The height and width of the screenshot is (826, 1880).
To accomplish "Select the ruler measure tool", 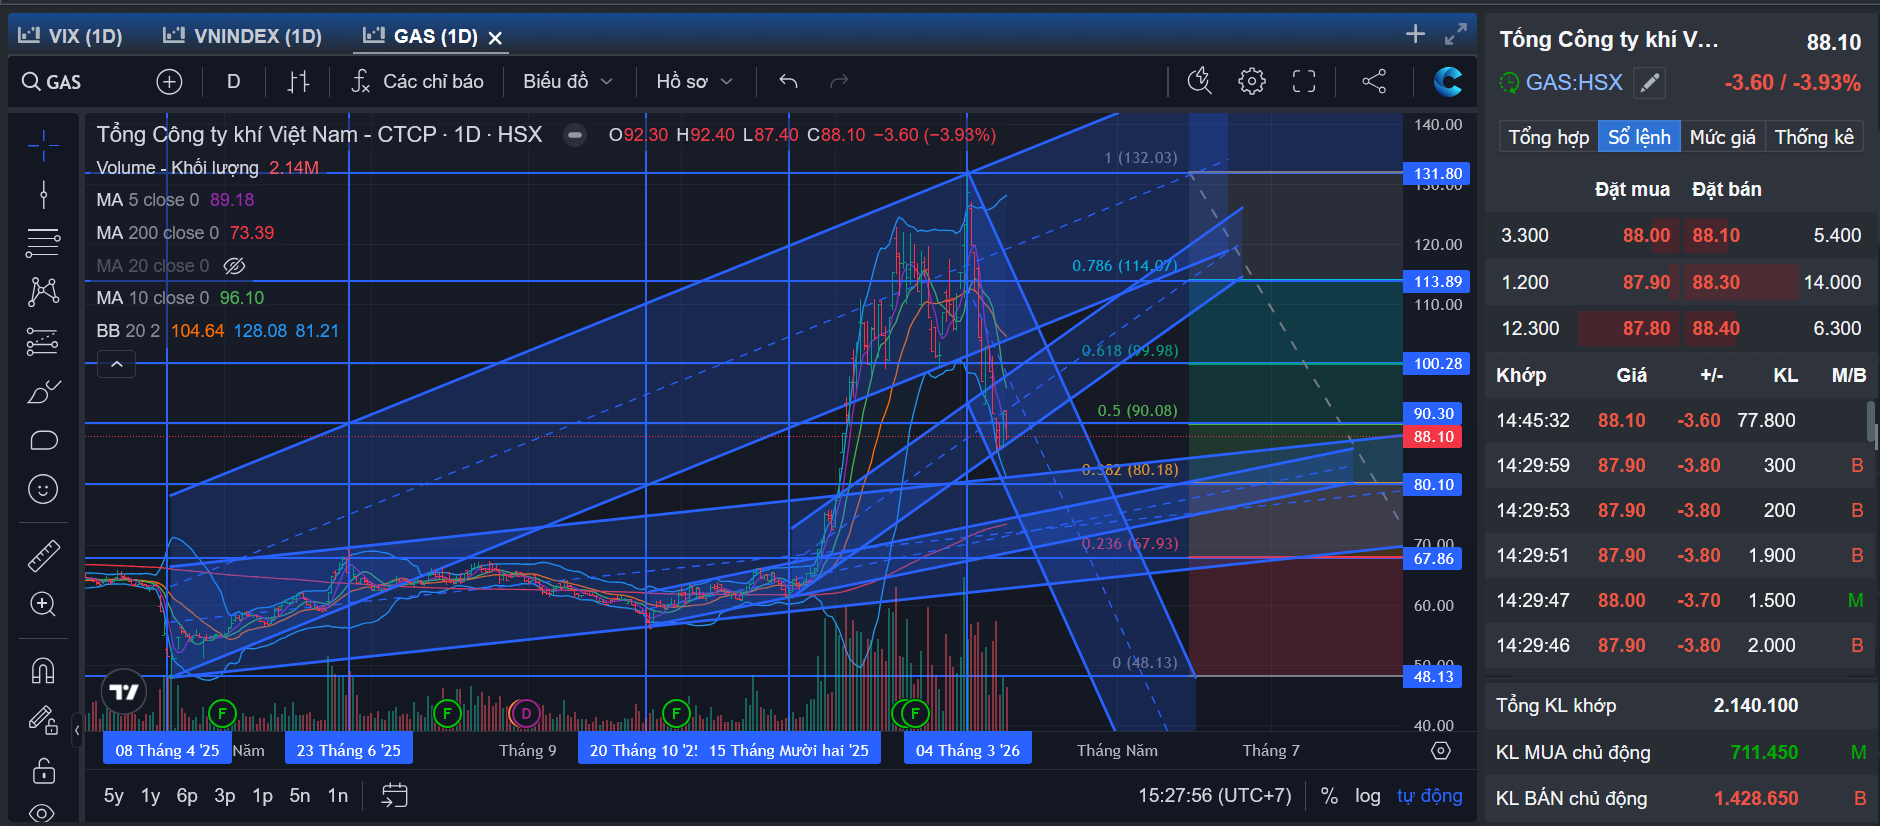I will pos(43,555).
